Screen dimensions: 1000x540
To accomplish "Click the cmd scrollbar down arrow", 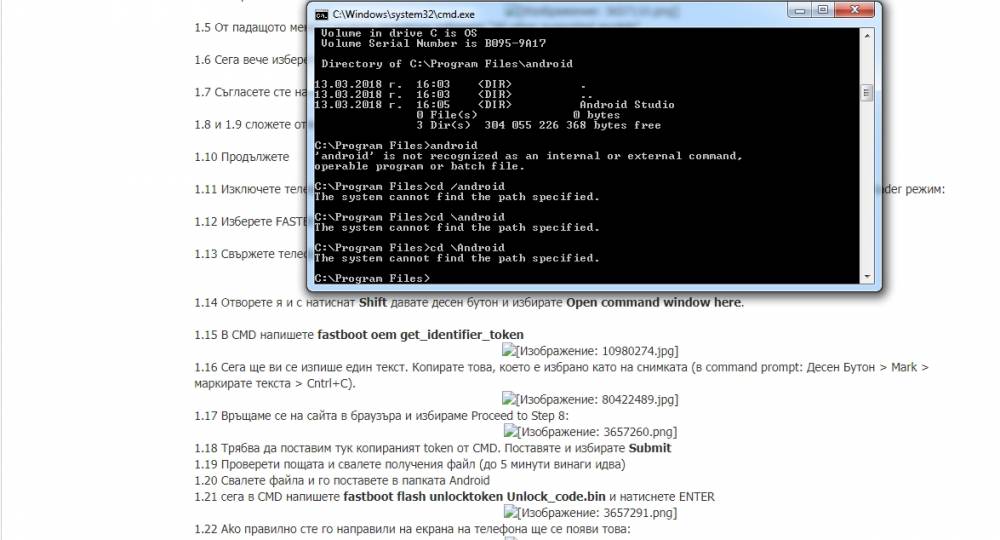I will coord(867,277).
